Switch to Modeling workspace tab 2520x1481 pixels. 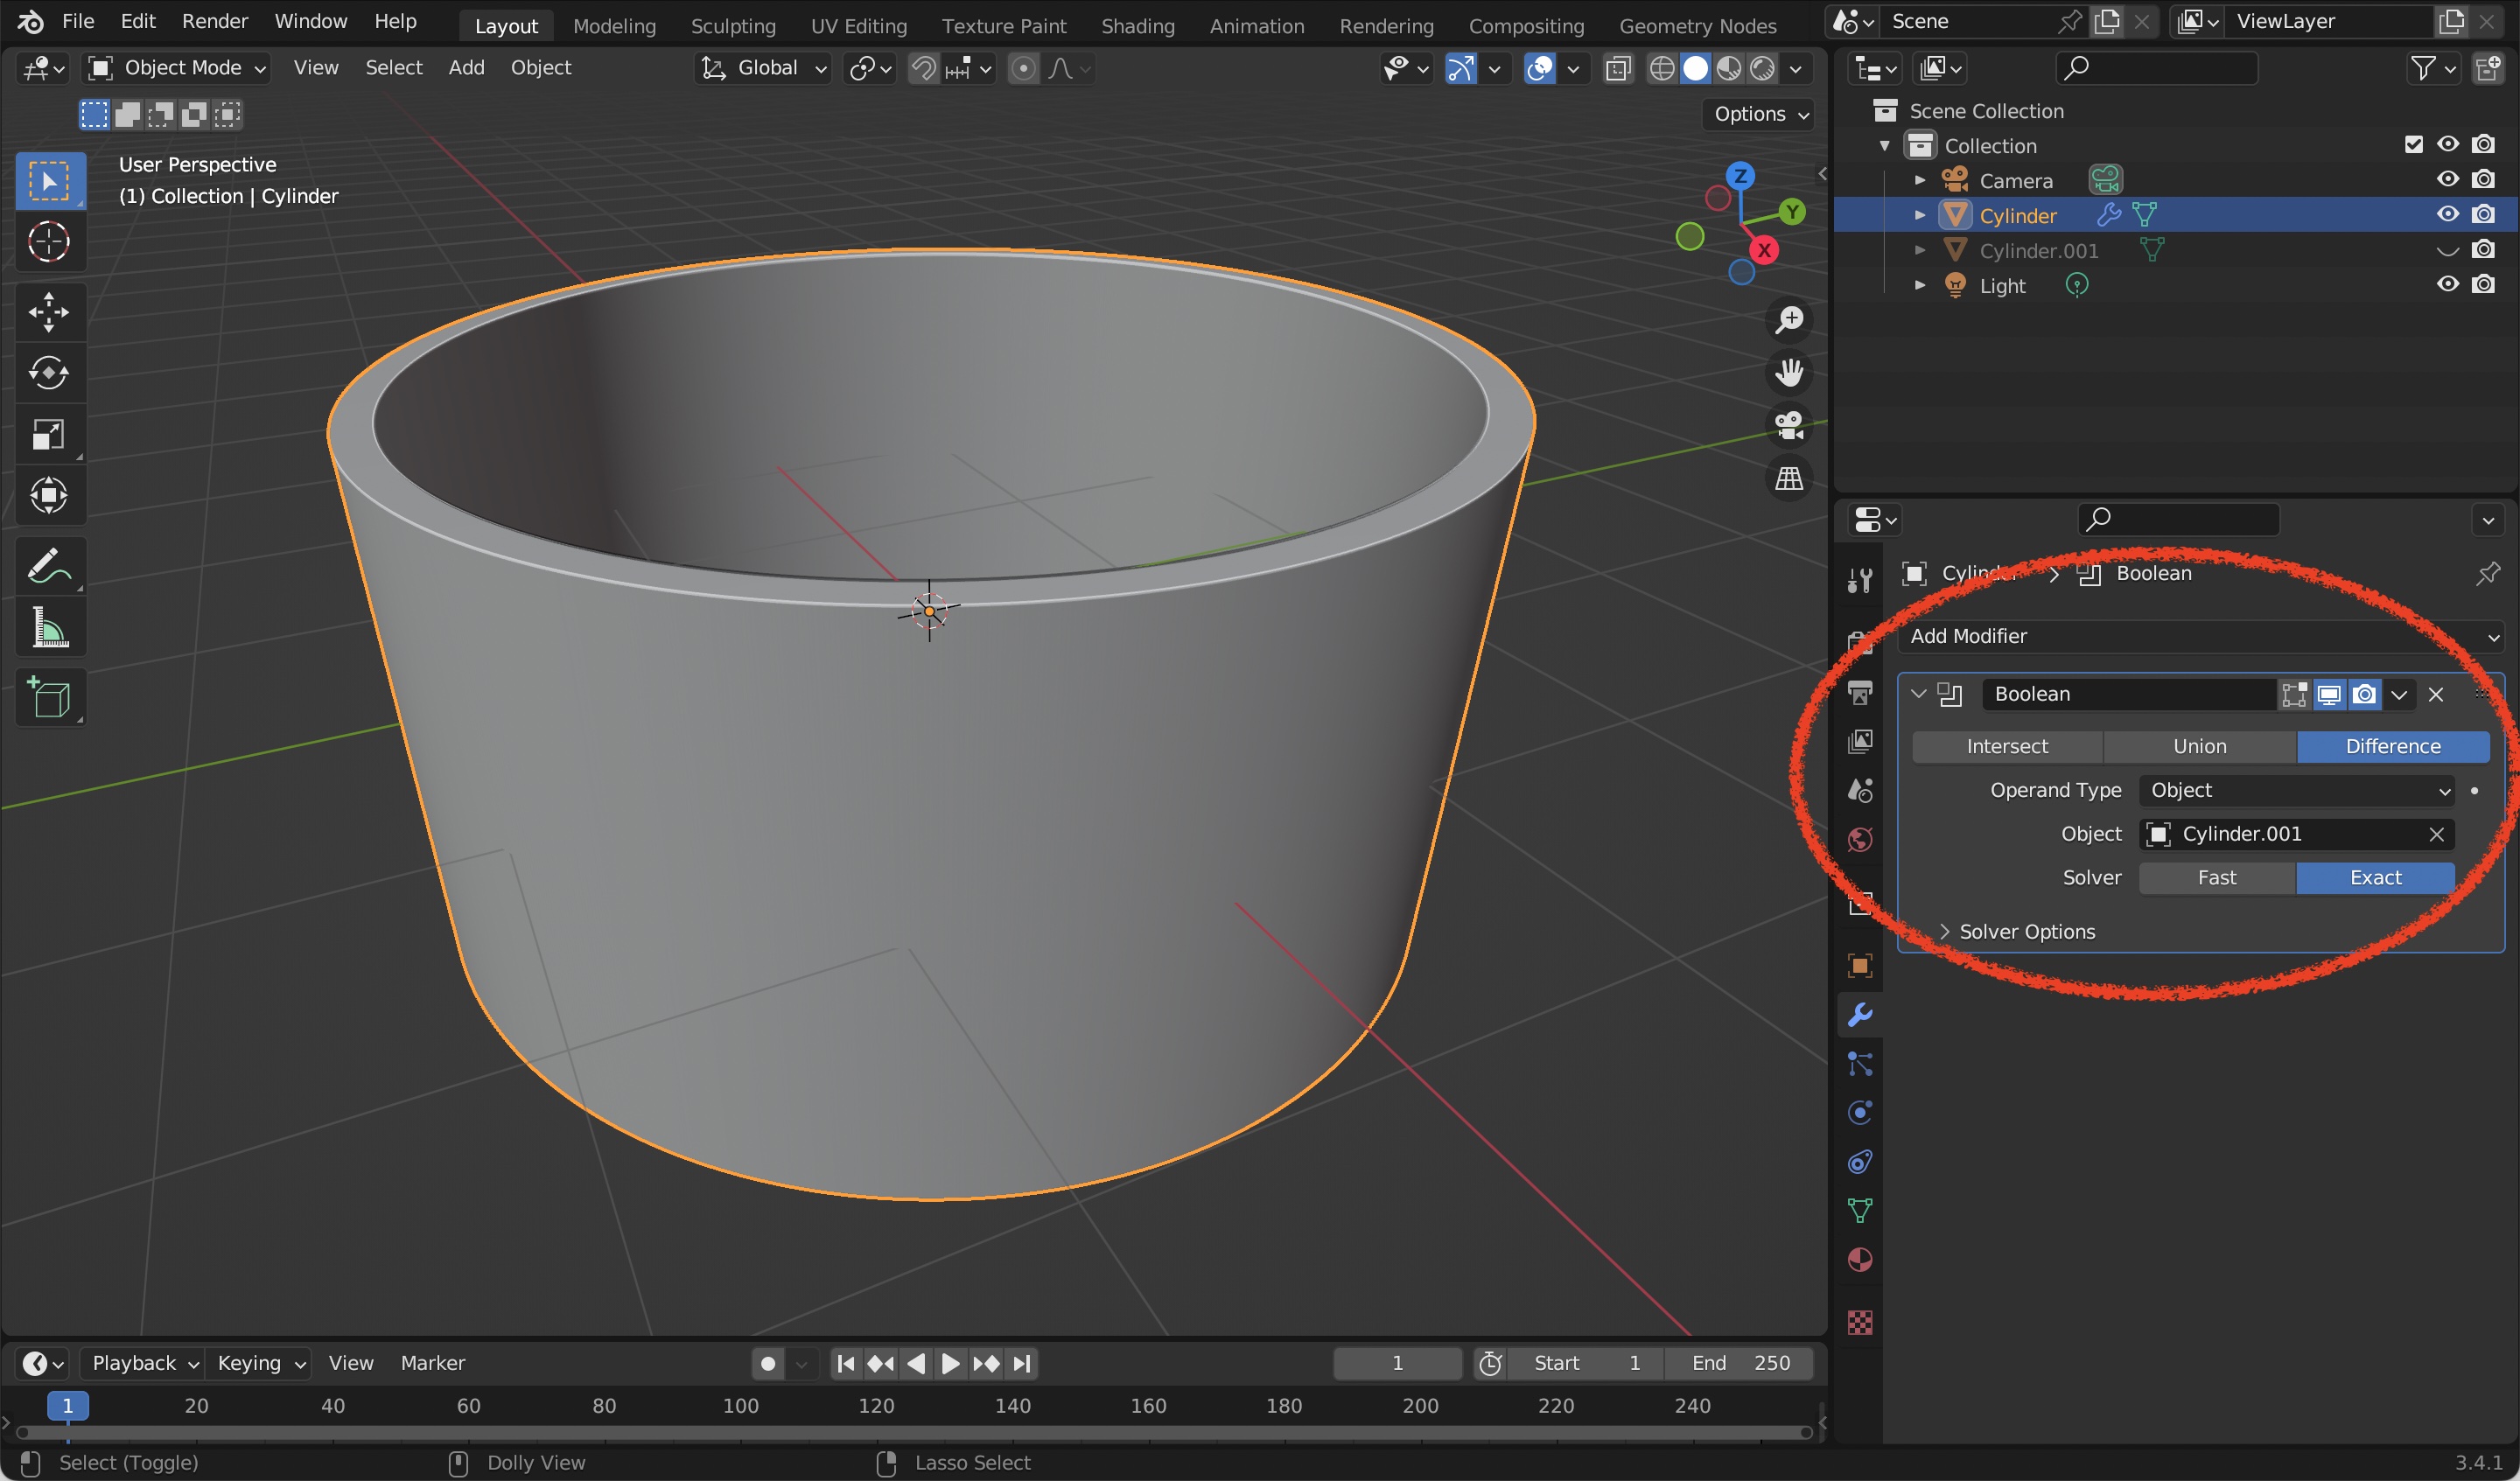point(614,26)
